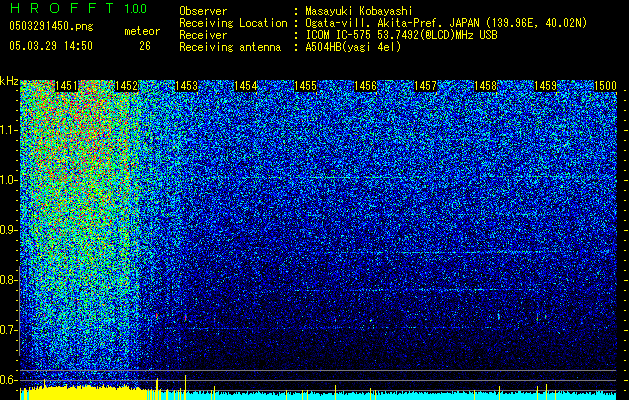Click the date stamp 05.03.29 14:50
This screenshot has height=400, width=629.
tap(51, 46)
